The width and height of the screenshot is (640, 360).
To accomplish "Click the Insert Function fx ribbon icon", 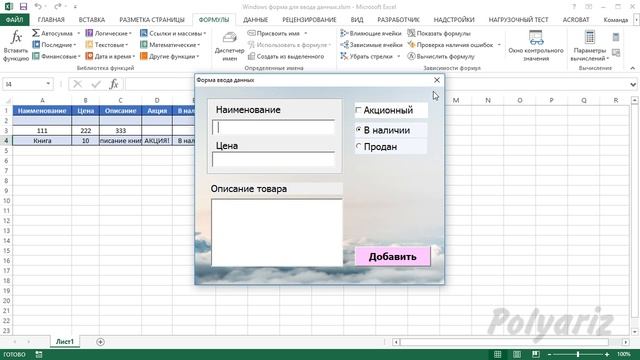I will pyautogui.click(x=16, y=46).
